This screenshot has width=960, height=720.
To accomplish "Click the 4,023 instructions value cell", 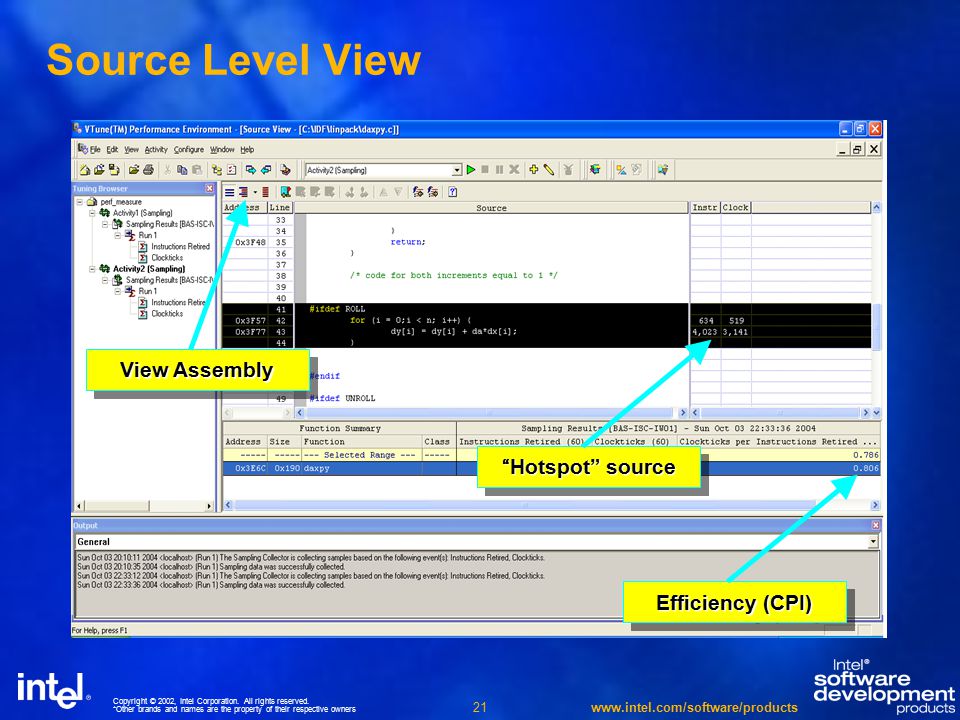I will point(704,332).
